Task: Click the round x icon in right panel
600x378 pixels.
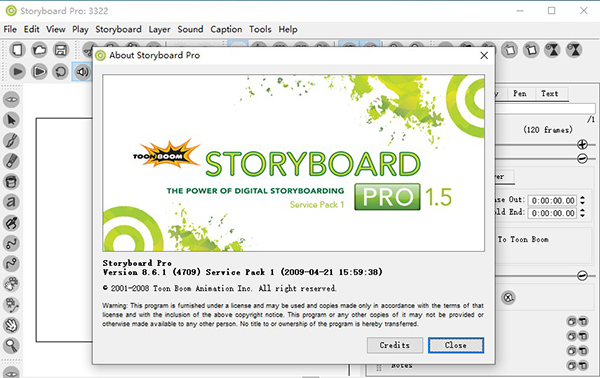Action: point(508,297)
